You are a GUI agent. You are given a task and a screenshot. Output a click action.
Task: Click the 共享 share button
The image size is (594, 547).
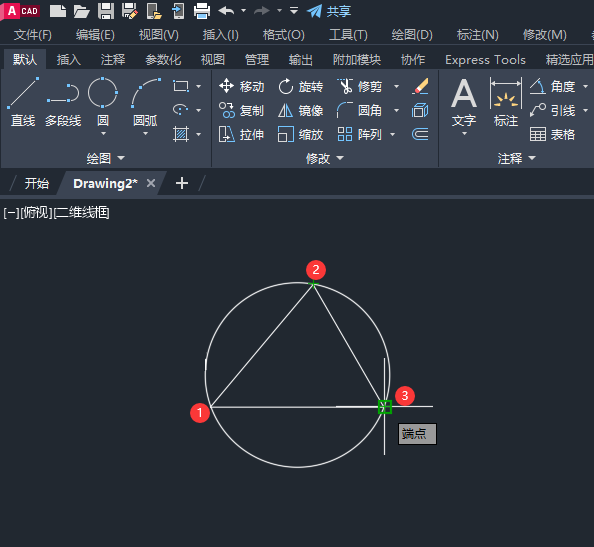[x=329, y=11]
